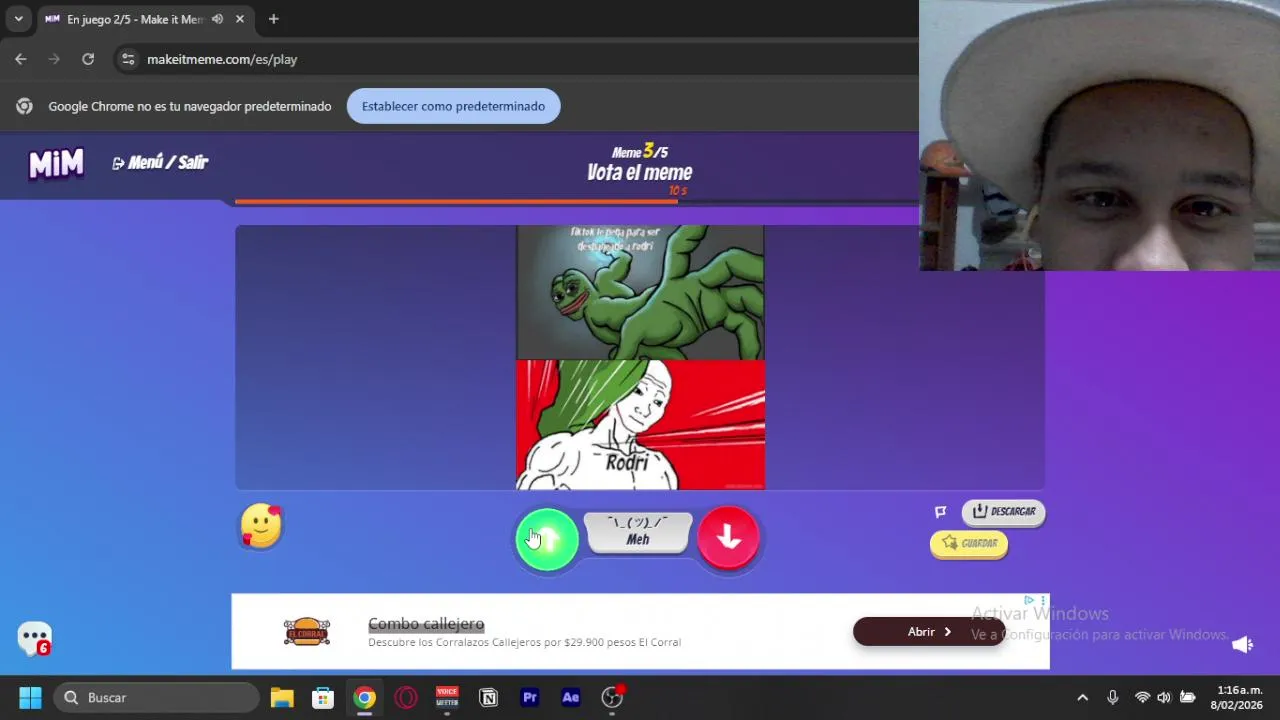Click the microphone tray icon

point(1112,697)
